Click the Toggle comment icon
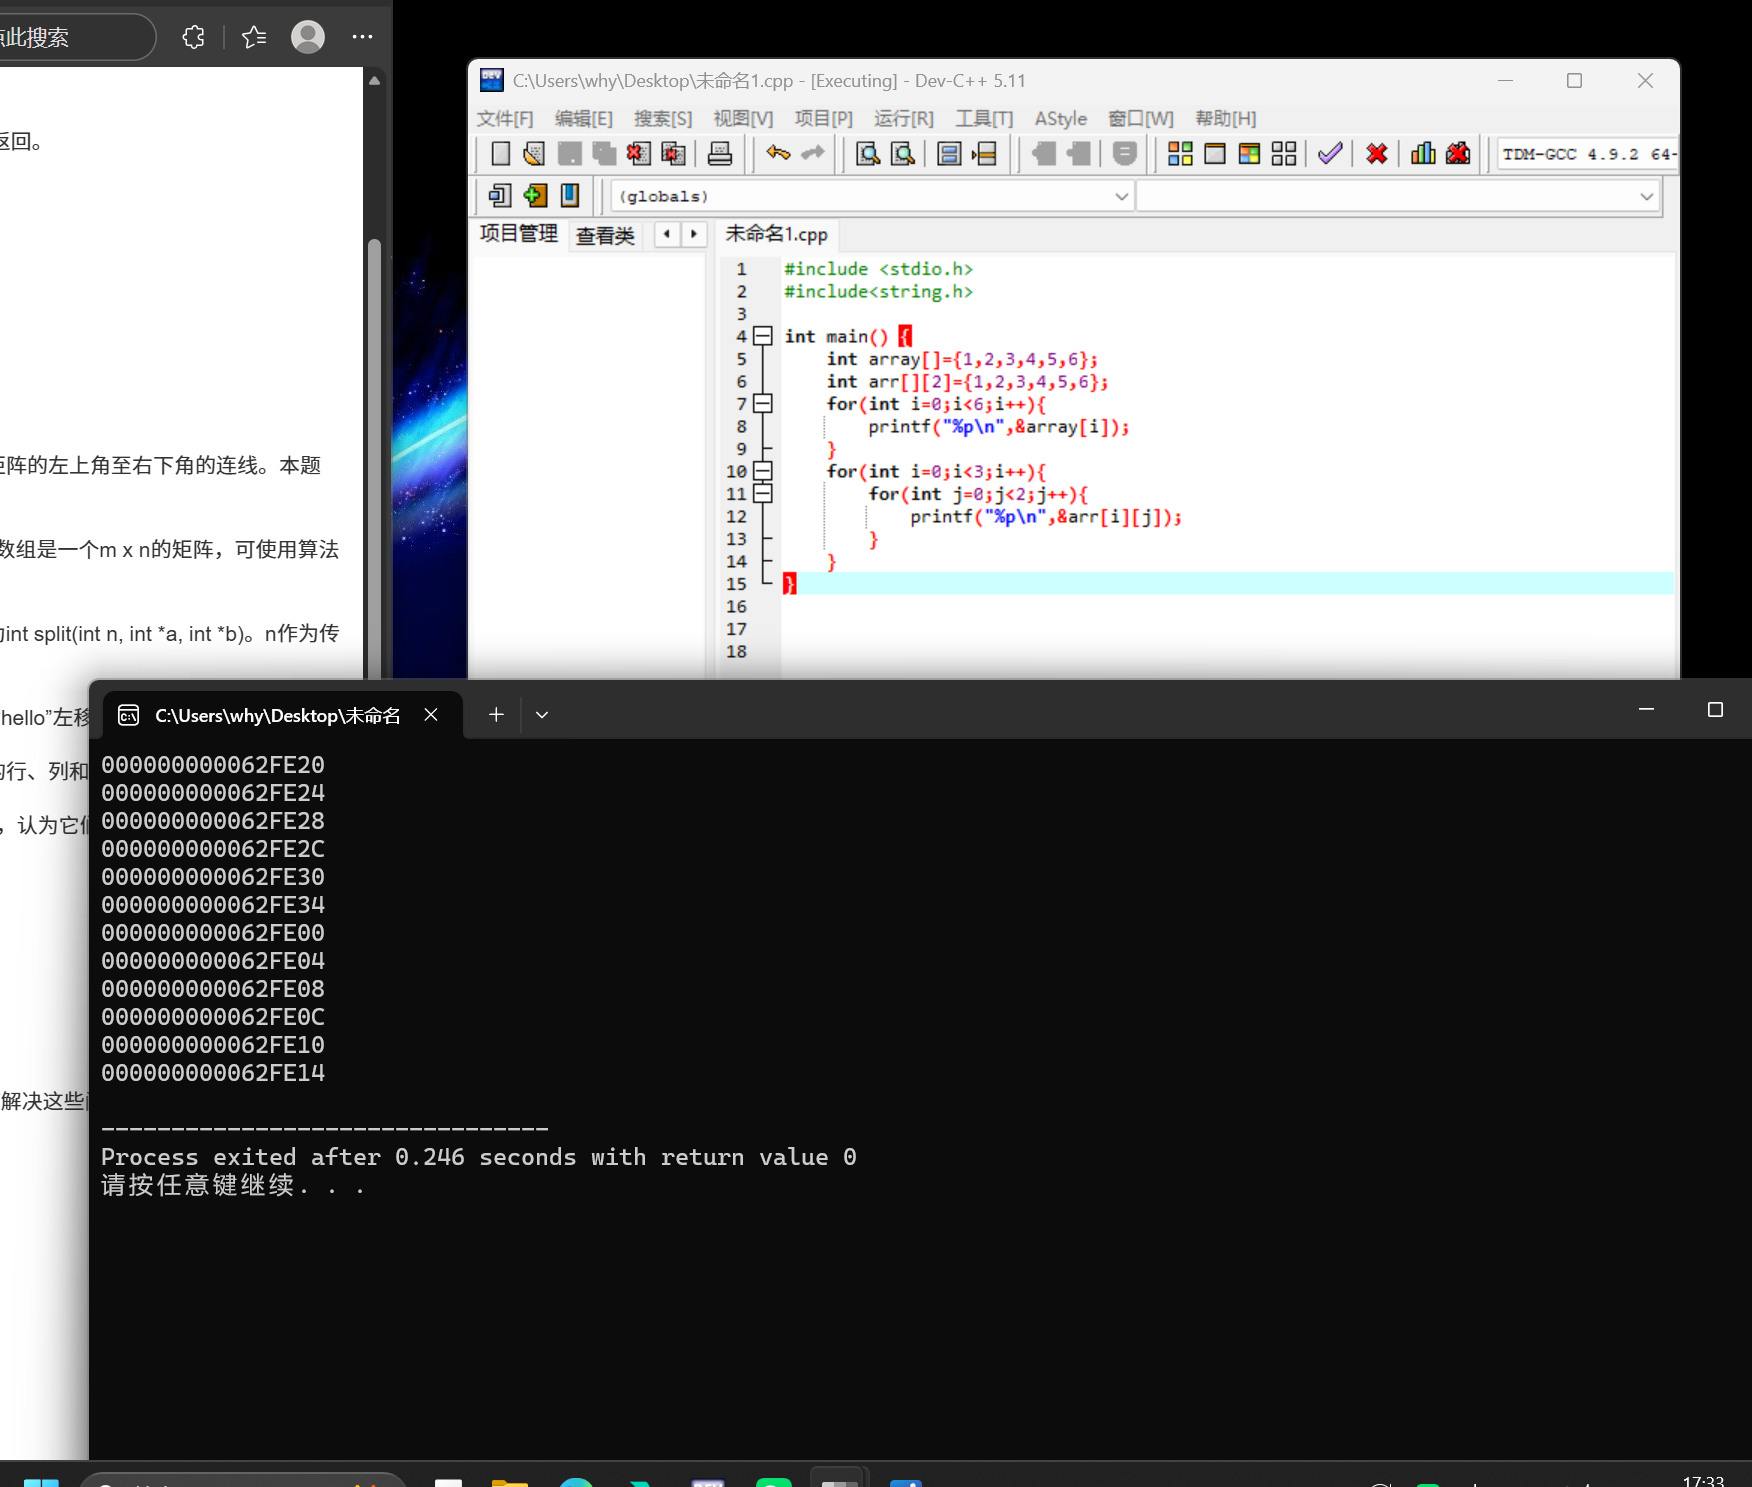The width and height of the screenshot is (1752, 1487). click(1125, 153)
